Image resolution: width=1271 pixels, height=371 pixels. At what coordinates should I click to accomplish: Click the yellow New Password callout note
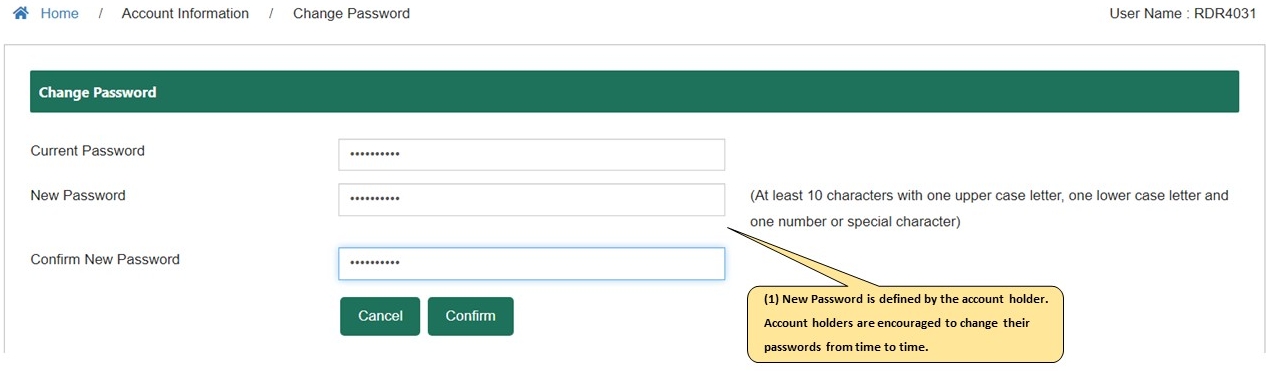[x=905, y=323]
